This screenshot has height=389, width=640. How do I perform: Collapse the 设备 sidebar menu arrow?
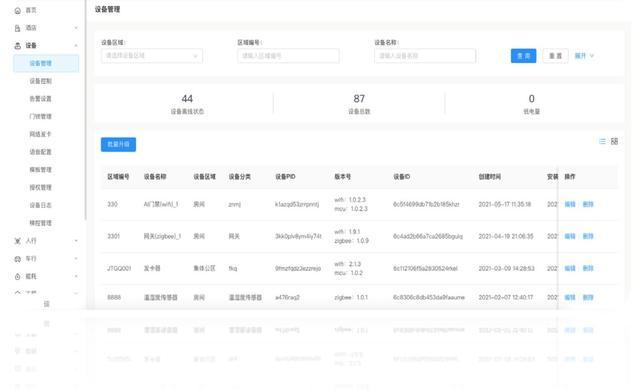(76, 46)
